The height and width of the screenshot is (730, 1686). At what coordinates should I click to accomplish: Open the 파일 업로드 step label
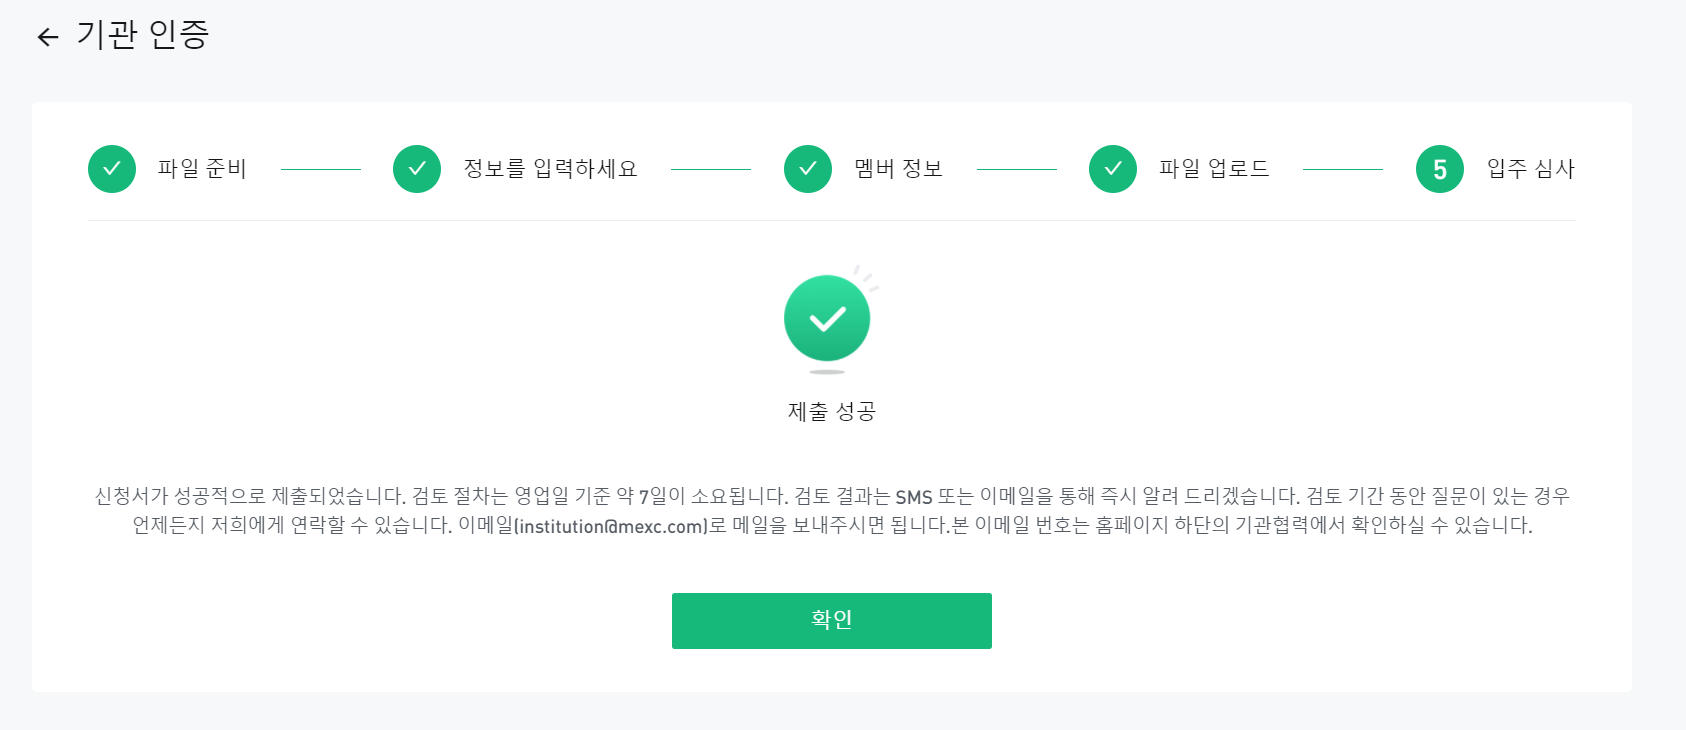1214,169
